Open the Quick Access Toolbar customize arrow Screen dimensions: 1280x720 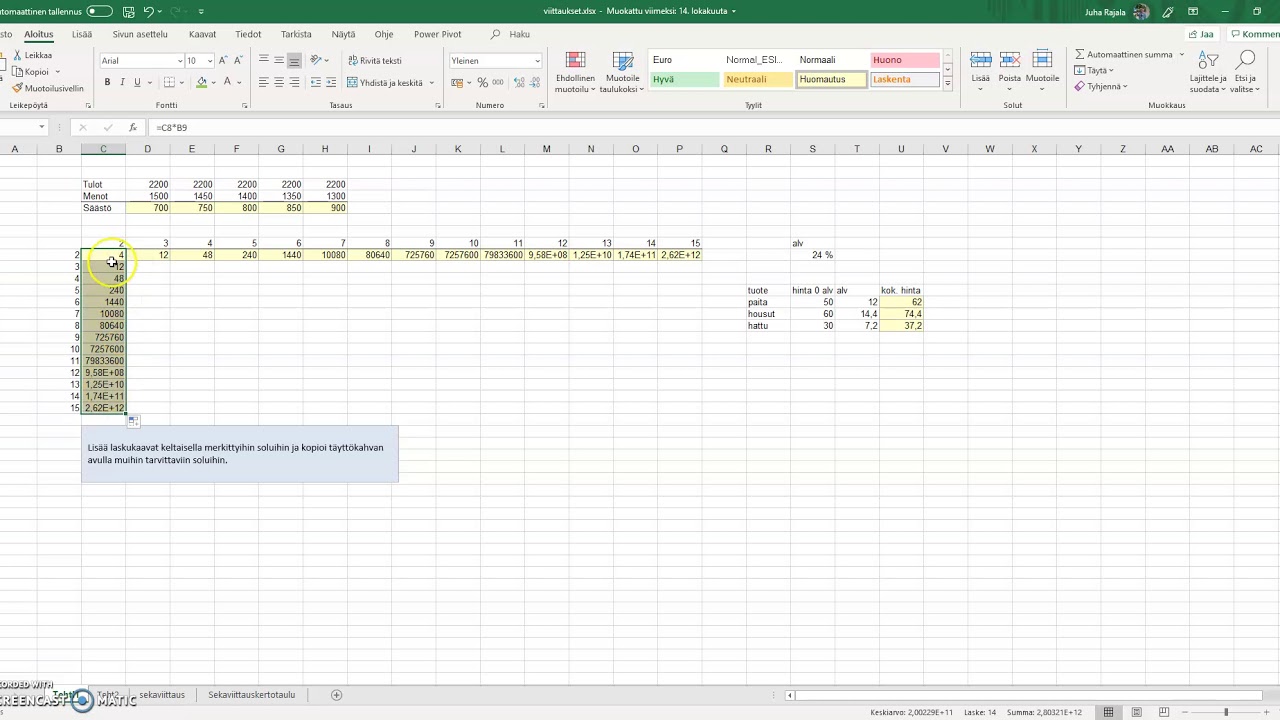click(x=201, y=11)
